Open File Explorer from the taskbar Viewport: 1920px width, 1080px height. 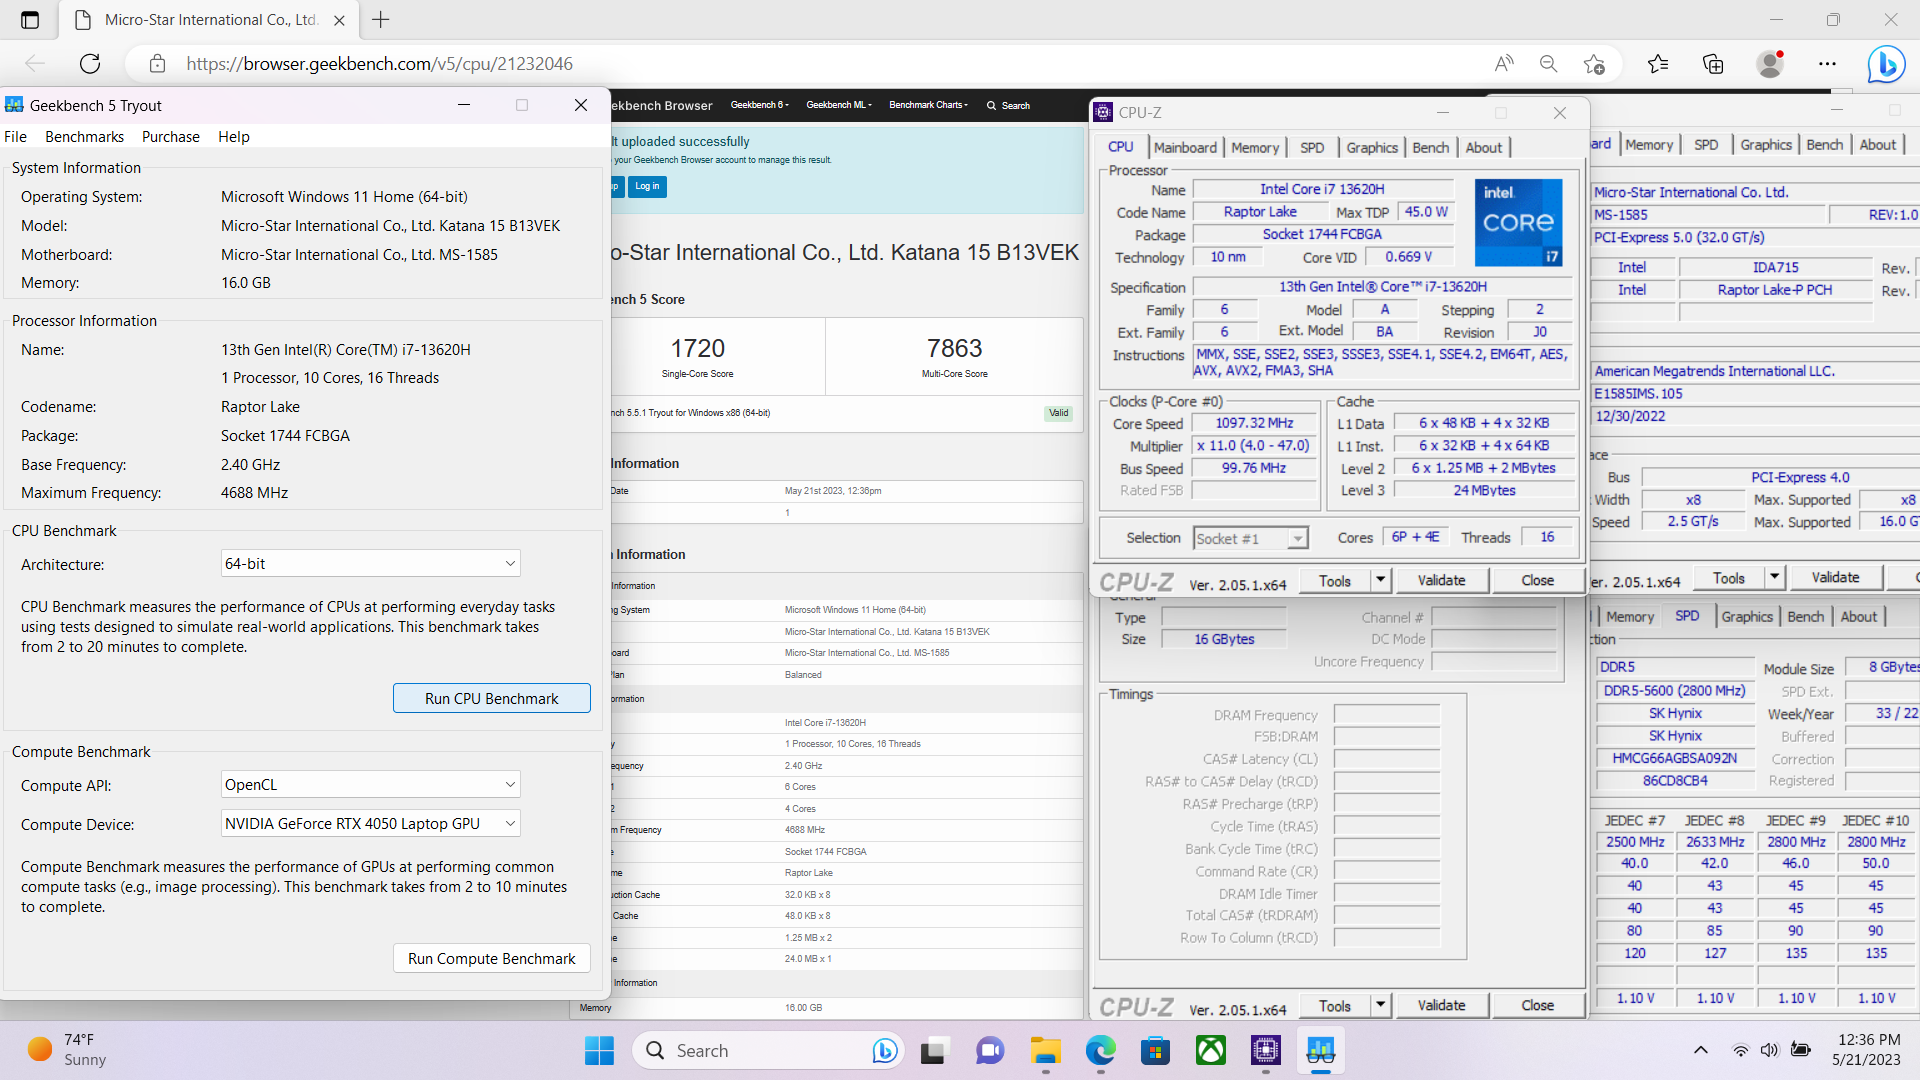tap(1046, 1051)
